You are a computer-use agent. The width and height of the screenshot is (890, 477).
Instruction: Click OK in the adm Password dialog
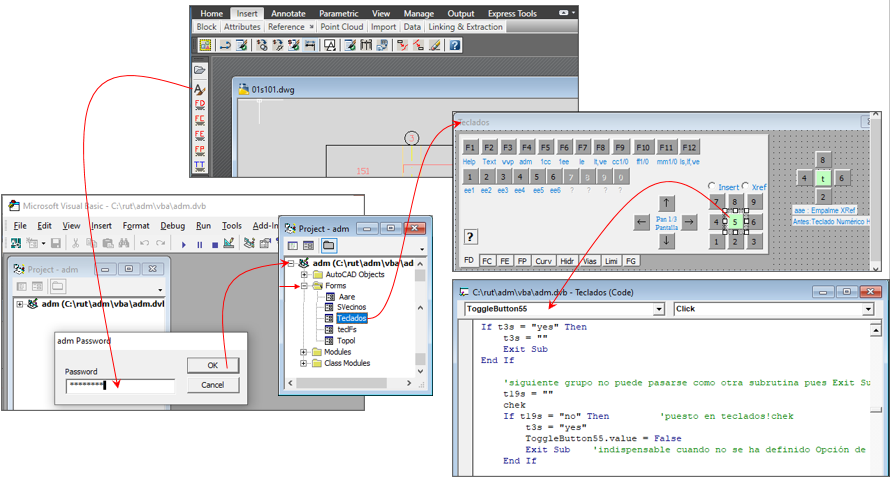click(x=213, y=365)
